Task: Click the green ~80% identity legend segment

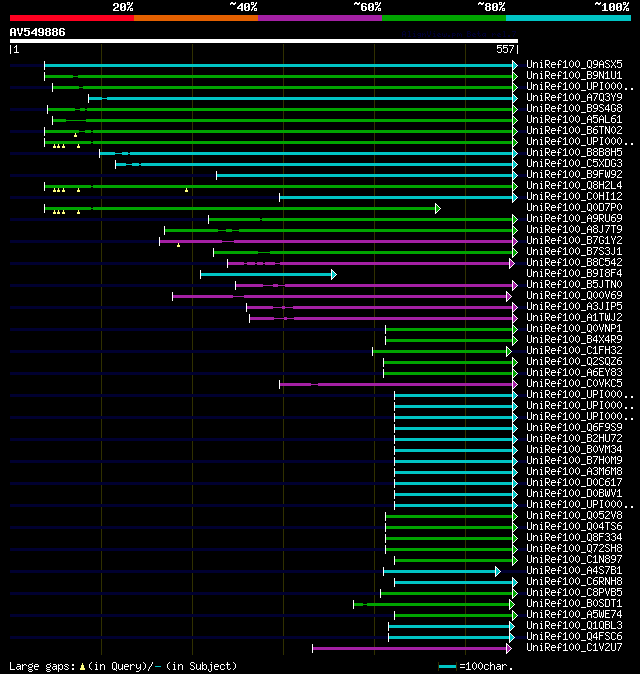Action: pyautogui.click(x=444, y=18)
